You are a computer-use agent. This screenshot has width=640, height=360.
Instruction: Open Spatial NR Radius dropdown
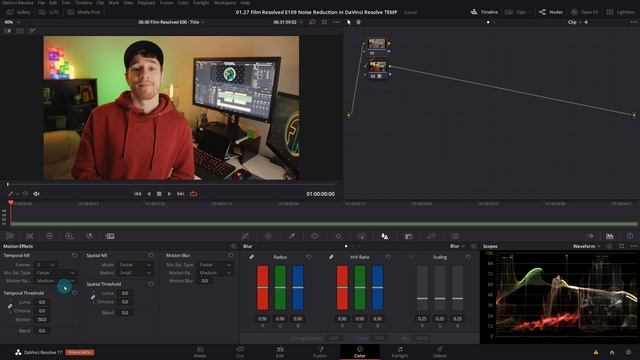(x=135, y=273)
